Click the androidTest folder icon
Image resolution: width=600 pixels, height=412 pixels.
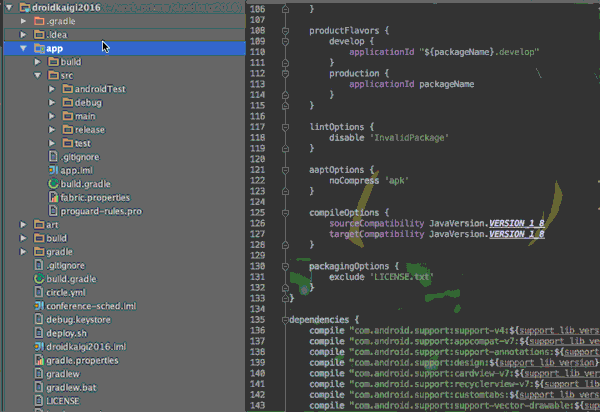pos(68,89)
